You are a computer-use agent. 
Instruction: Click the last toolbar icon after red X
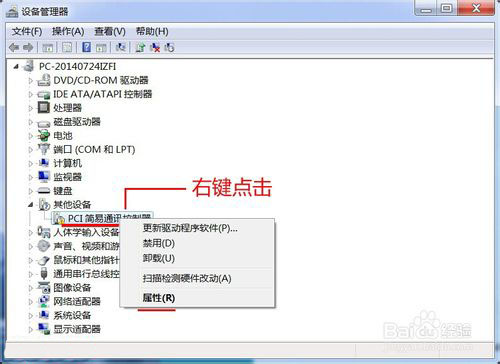coord(169,47)
